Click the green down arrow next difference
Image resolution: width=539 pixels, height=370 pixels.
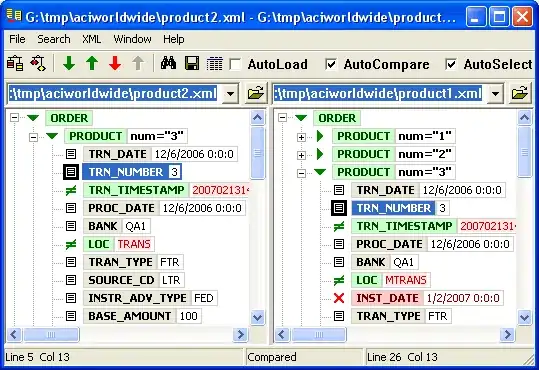(x=69, y=64)
